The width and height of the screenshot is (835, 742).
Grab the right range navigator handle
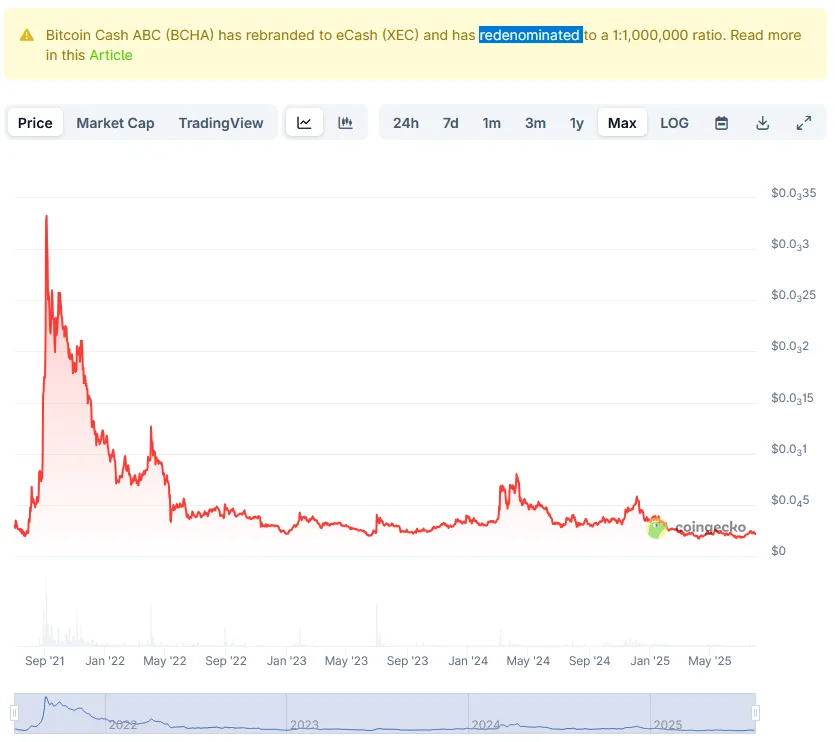tap(755, 713)
